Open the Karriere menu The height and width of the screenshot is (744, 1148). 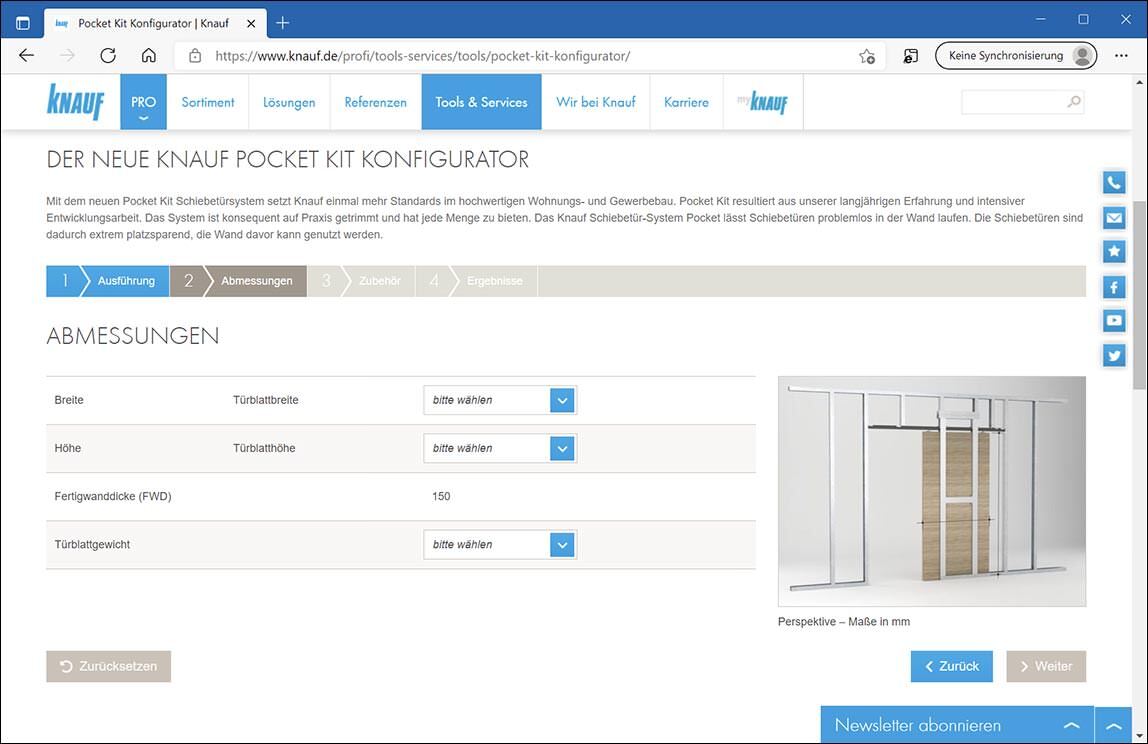click(x=686, y=102)
